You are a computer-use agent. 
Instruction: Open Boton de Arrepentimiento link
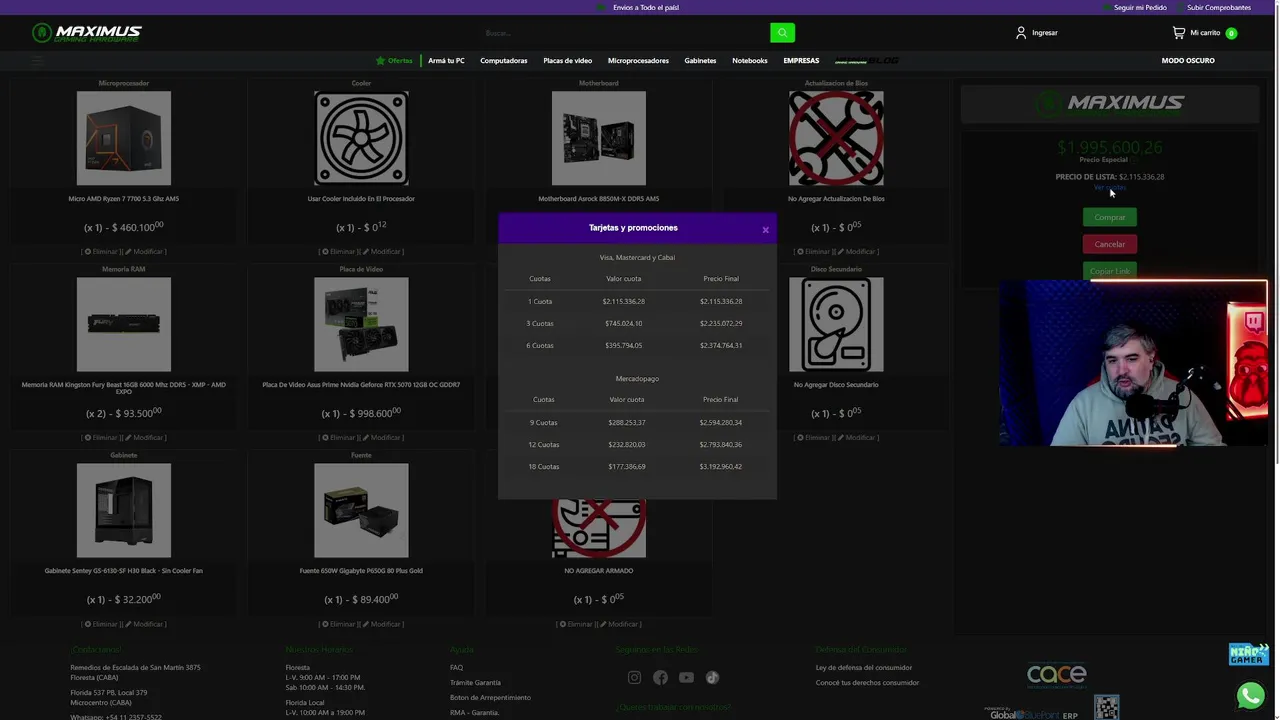coord(490,698)
